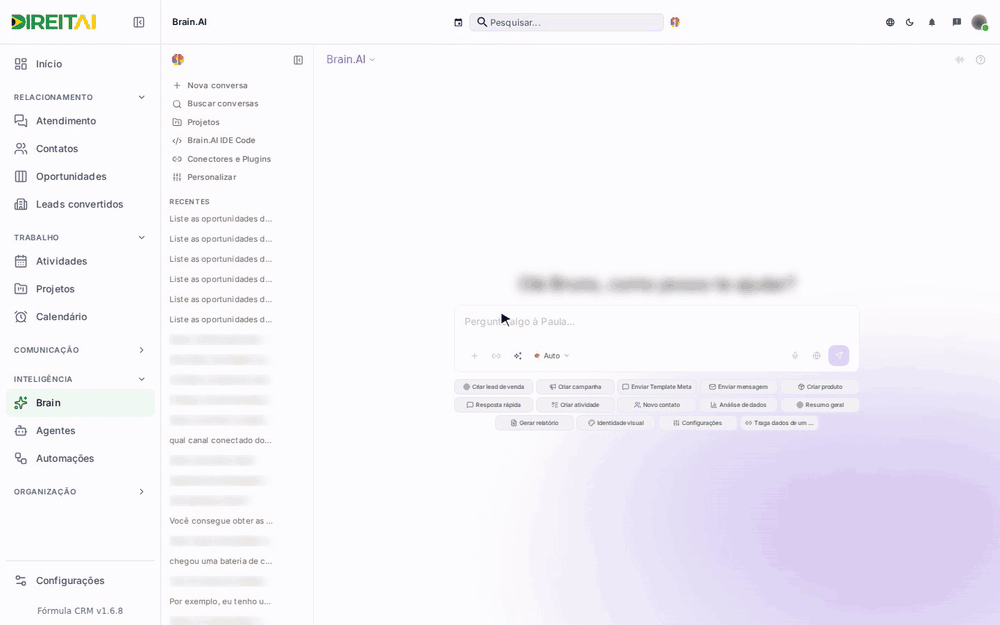Image resolution: width=1000 pixels, height=625 pixels.
Task: Open the Auto model selector dropdown
Action: coord(552,356)
